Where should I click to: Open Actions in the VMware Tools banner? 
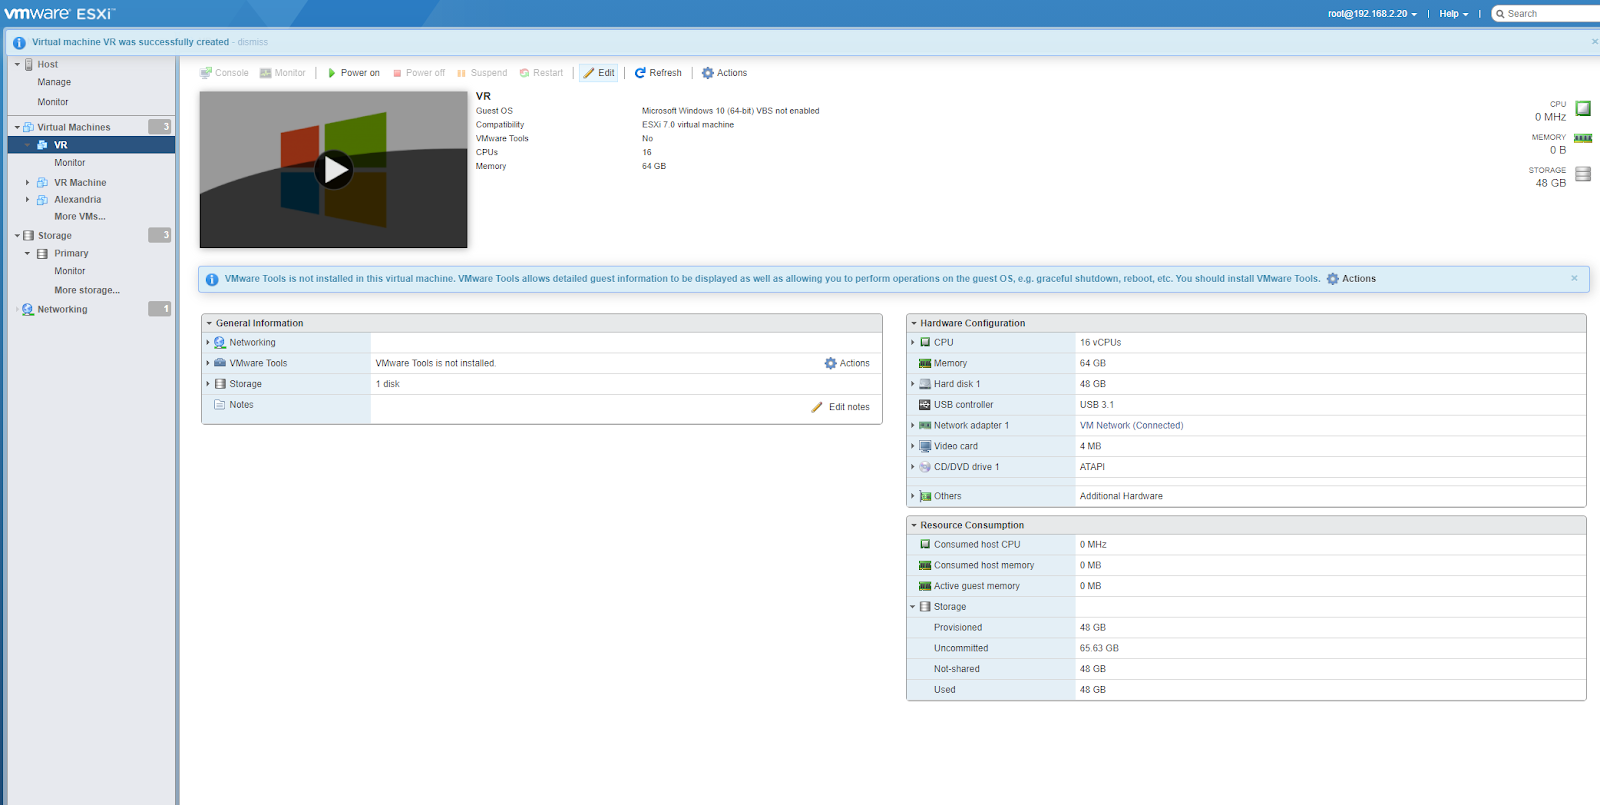(x=1351, y=279)
